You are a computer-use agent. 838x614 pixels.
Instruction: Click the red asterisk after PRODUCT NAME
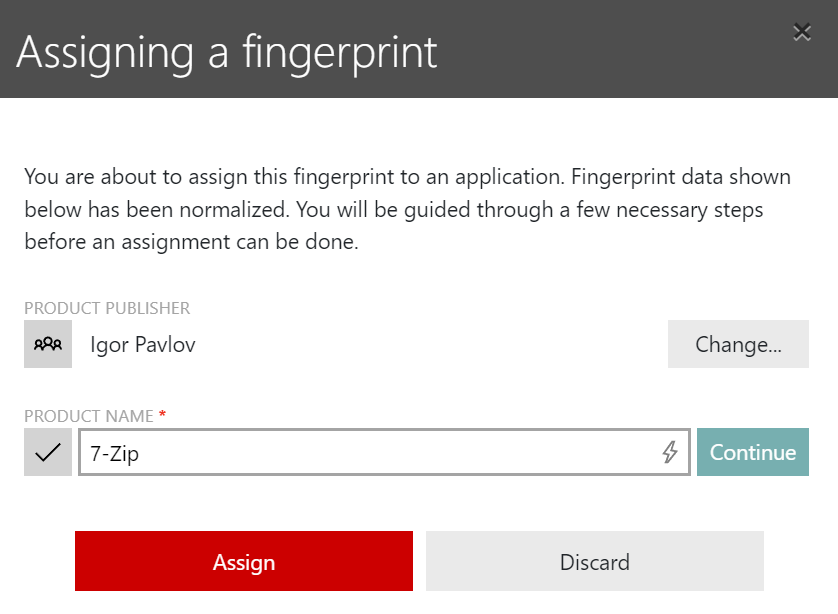(165, 413)
